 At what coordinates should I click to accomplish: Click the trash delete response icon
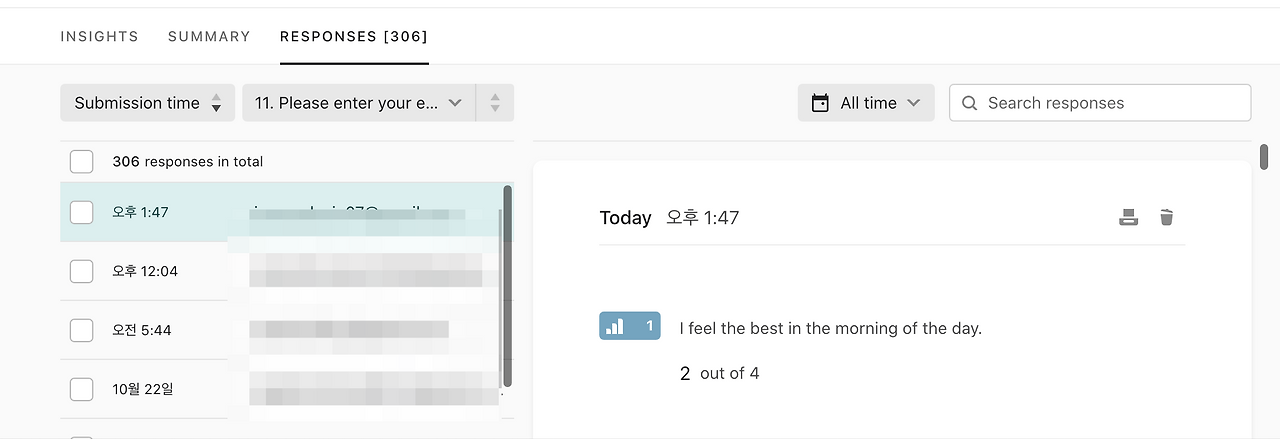coord(1166,217)
